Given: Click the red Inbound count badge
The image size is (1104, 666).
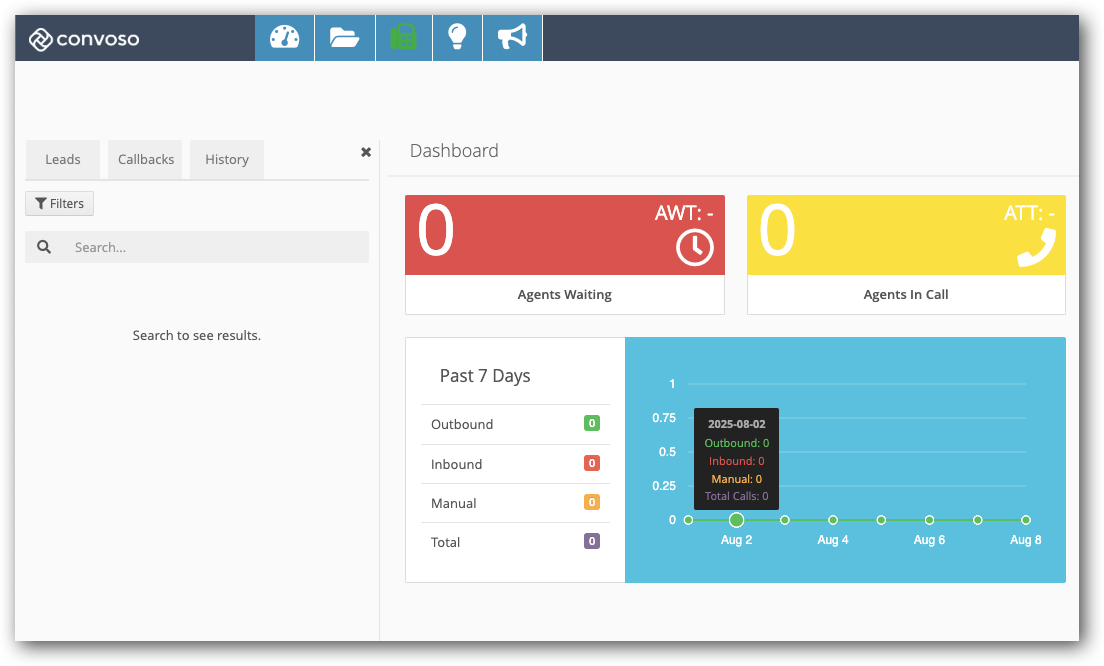Looking at the screenshot, I should tap(592, 464).
